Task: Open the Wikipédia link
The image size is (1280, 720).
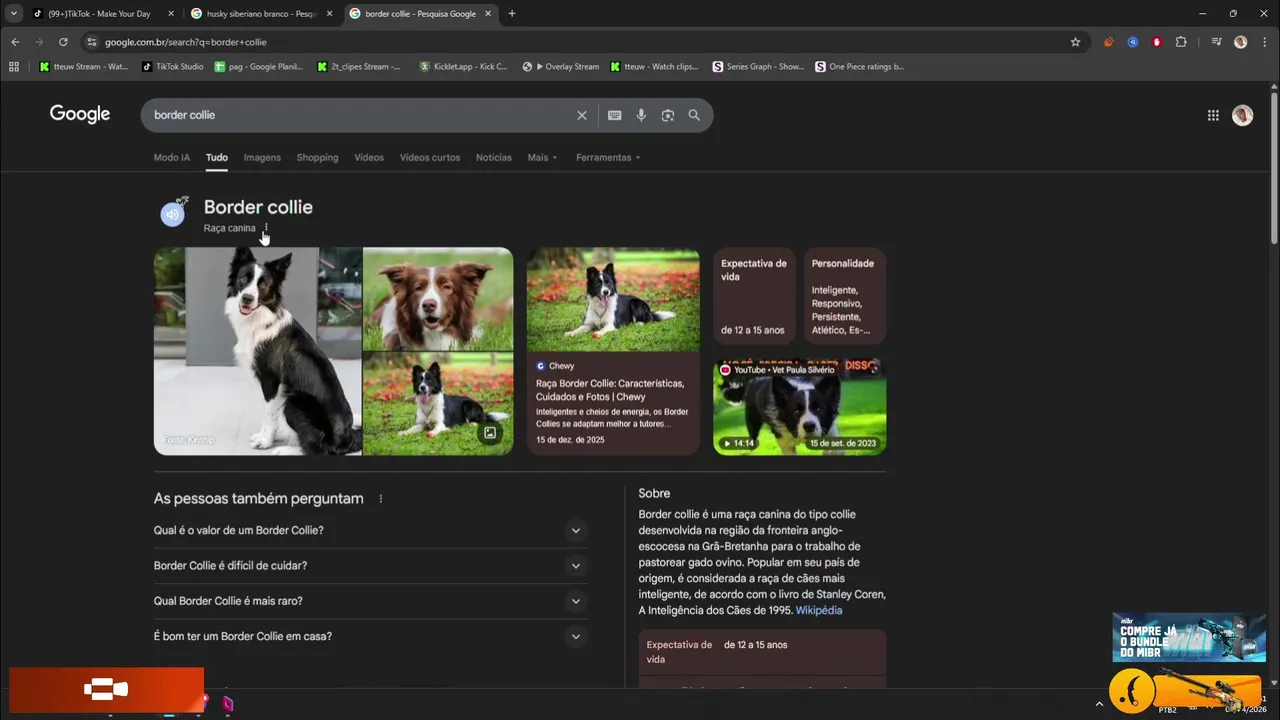Action: click(819, 611)
